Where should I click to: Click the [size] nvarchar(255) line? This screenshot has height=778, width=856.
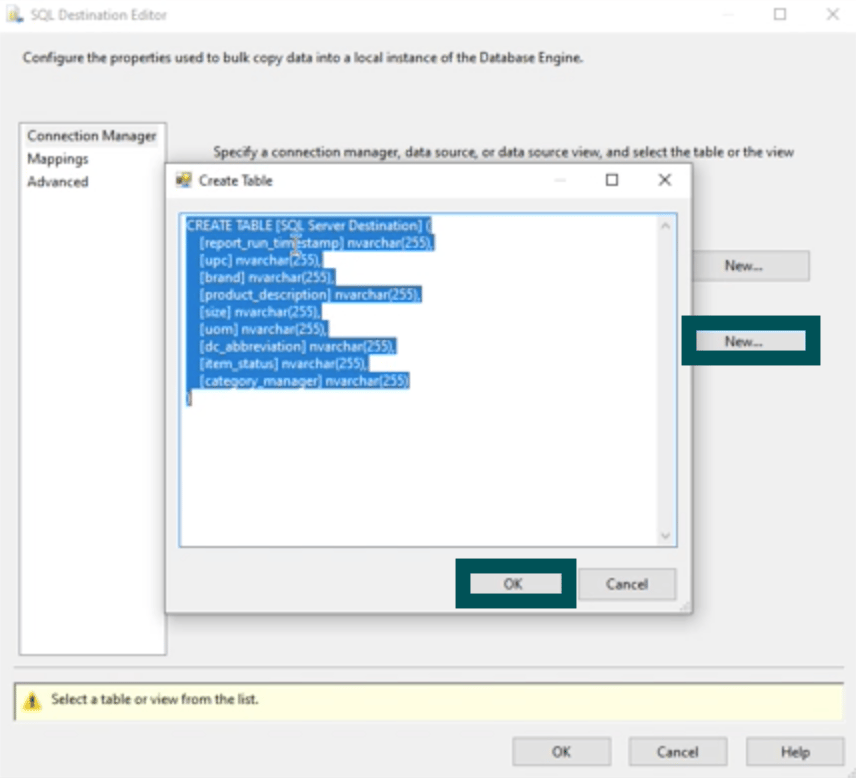(x=259, y=312)
